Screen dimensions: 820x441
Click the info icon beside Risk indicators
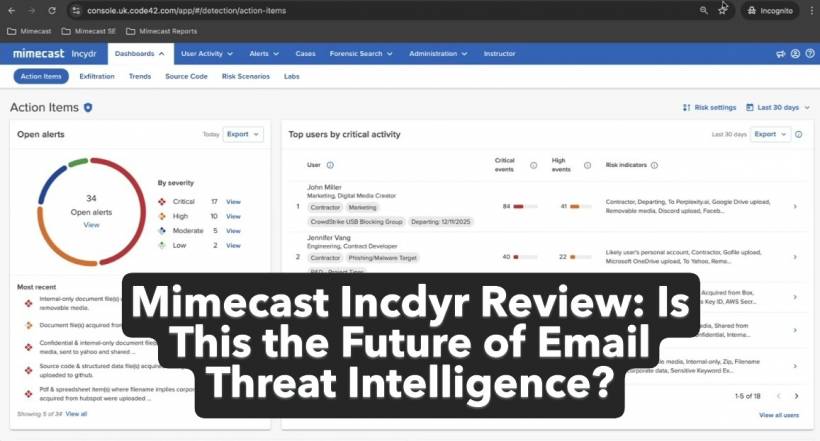point(655,165)
